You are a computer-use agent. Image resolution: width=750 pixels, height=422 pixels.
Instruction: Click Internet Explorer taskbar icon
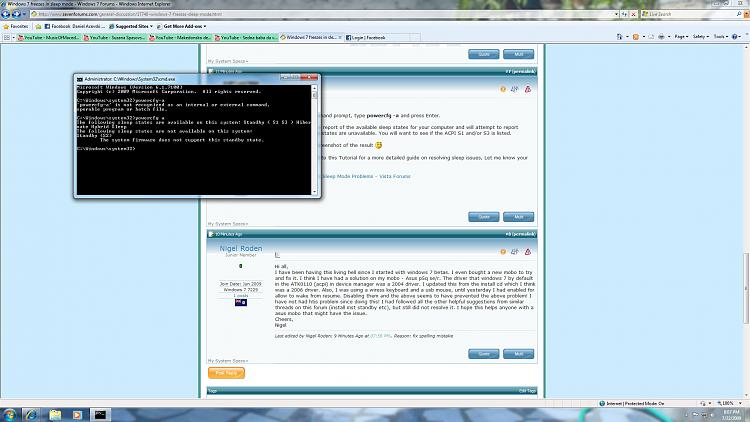click(31, 415)
